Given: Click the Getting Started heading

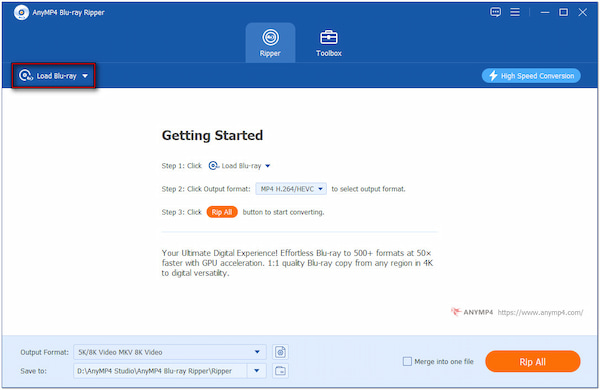Looking at the screenshot, I should pos(212,135).
